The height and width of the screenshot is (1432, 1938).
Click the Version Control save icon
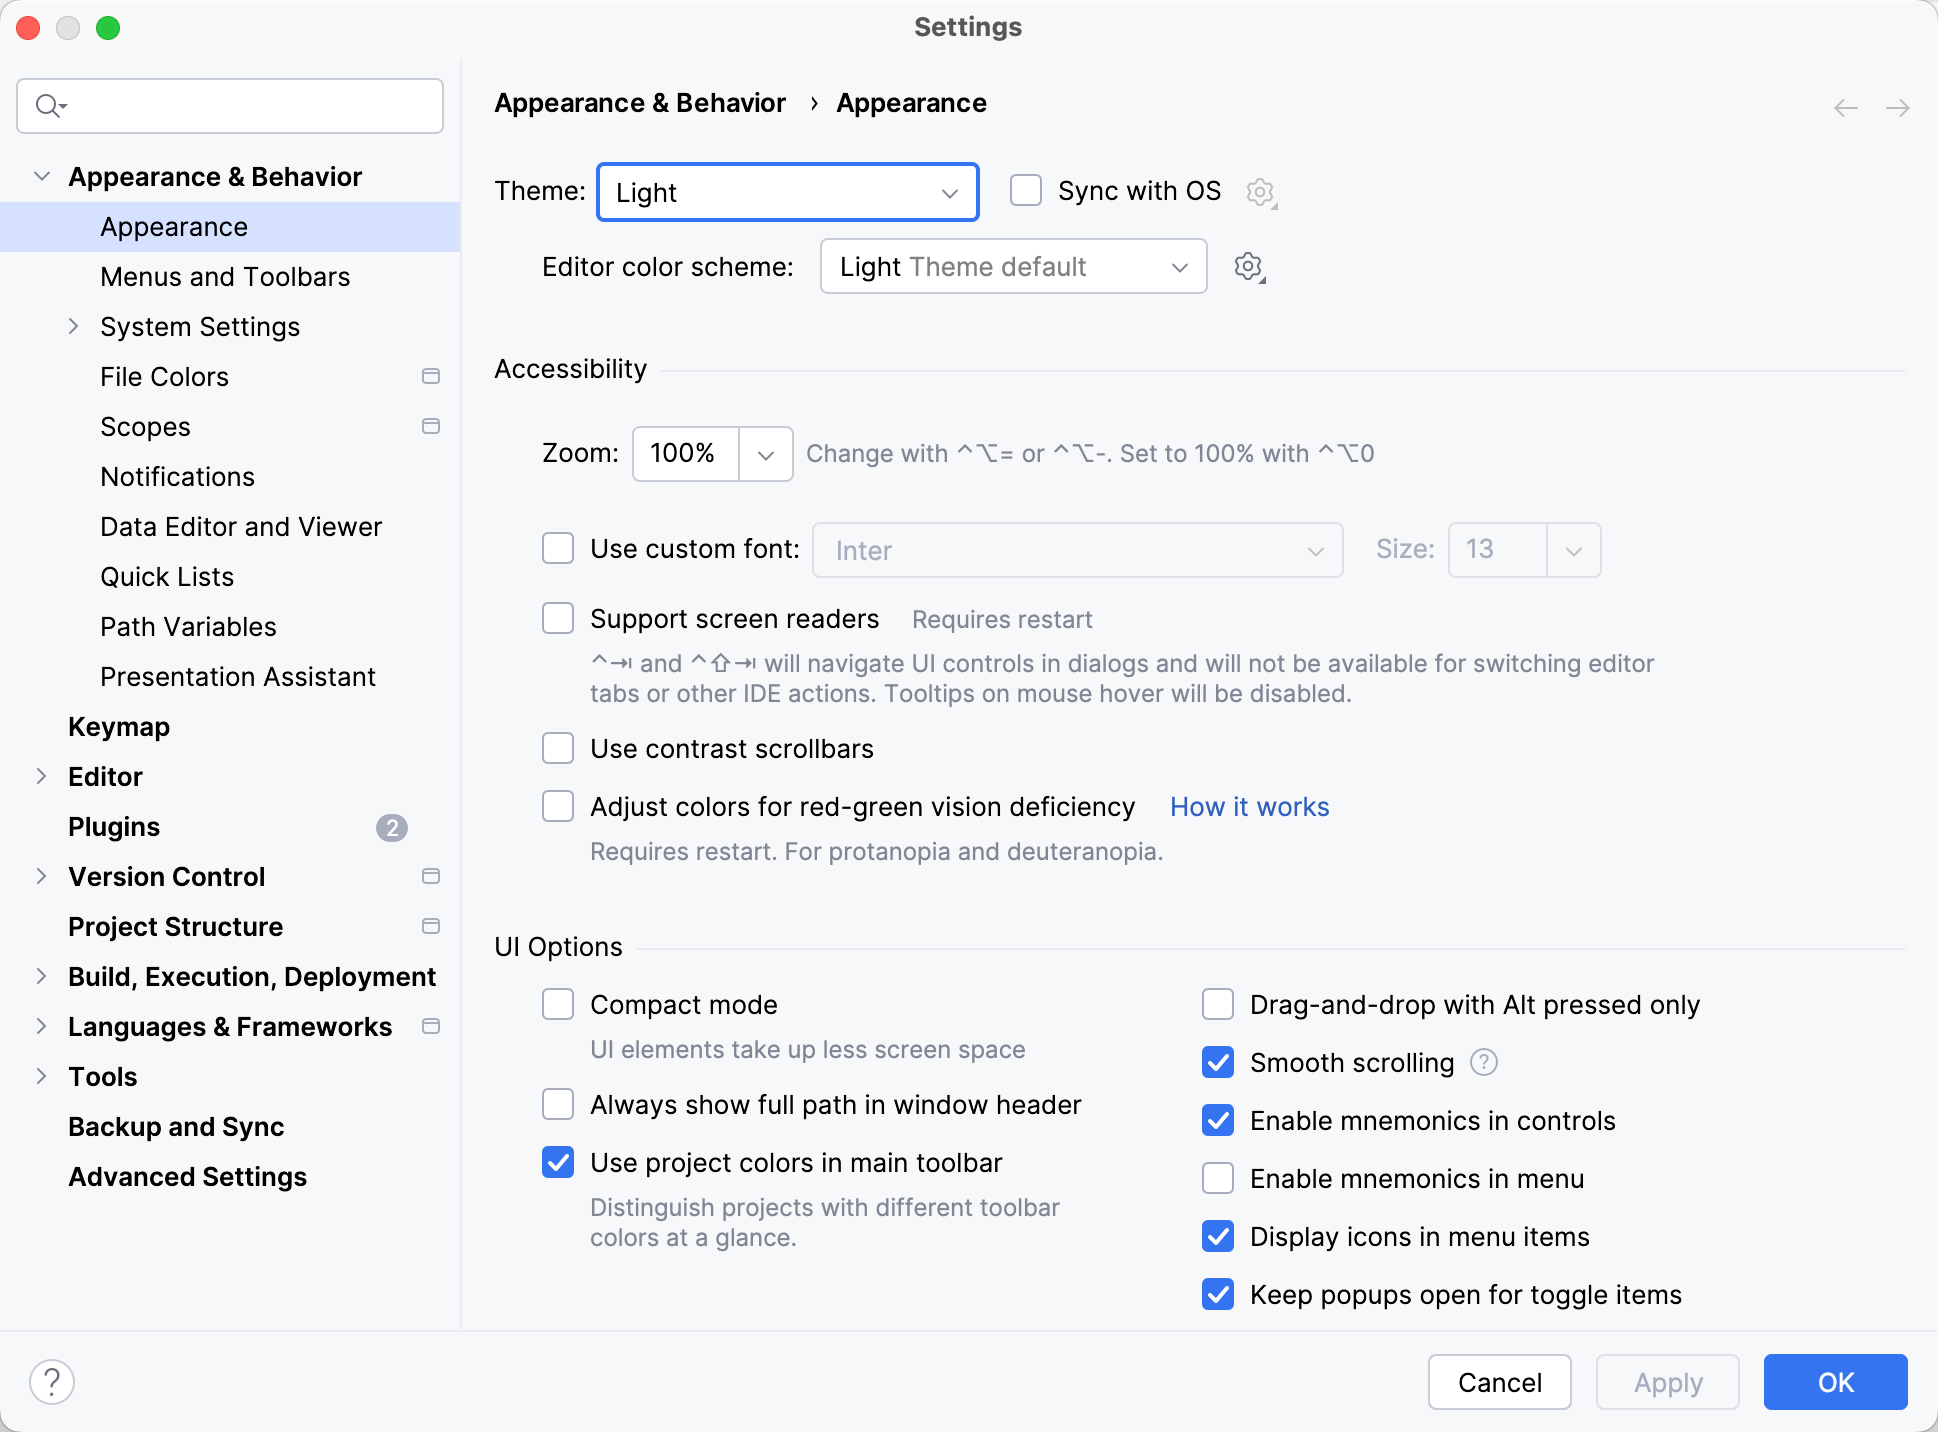pyautogui.click(x=429, y=877)
